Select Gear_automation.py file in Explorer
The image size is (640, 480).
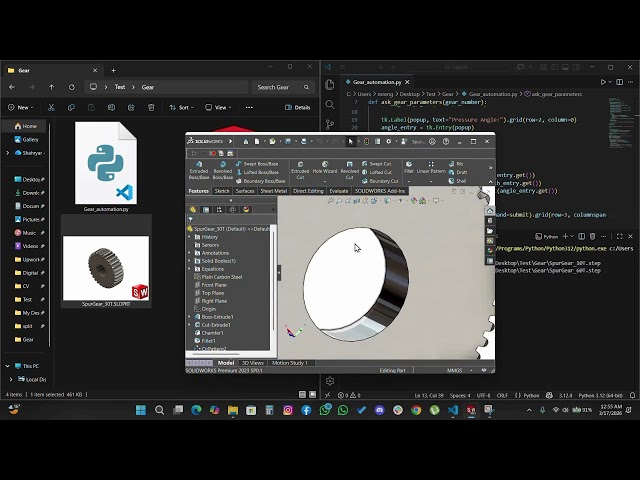pyautogui.click(x=106, y=167)
